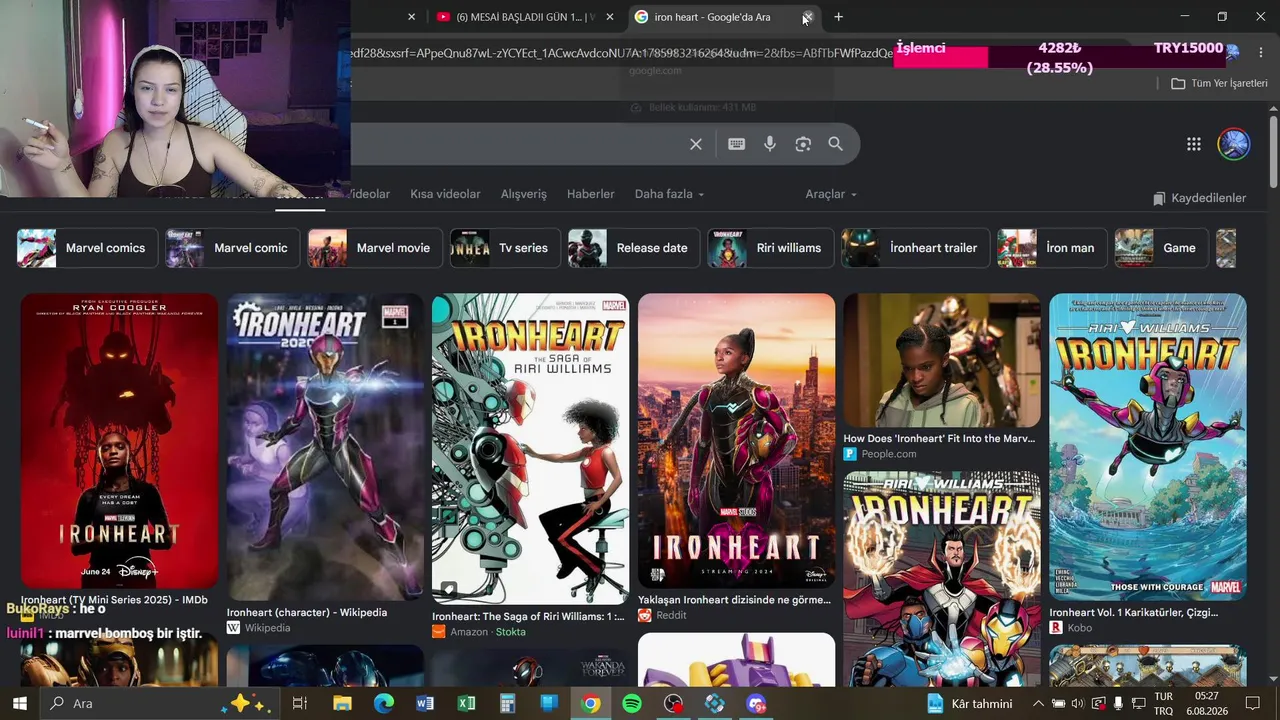This screenshot has height=720, width=1280.
Task: Expand the Araçlar tools dropdown
Action: click(831, 194)
